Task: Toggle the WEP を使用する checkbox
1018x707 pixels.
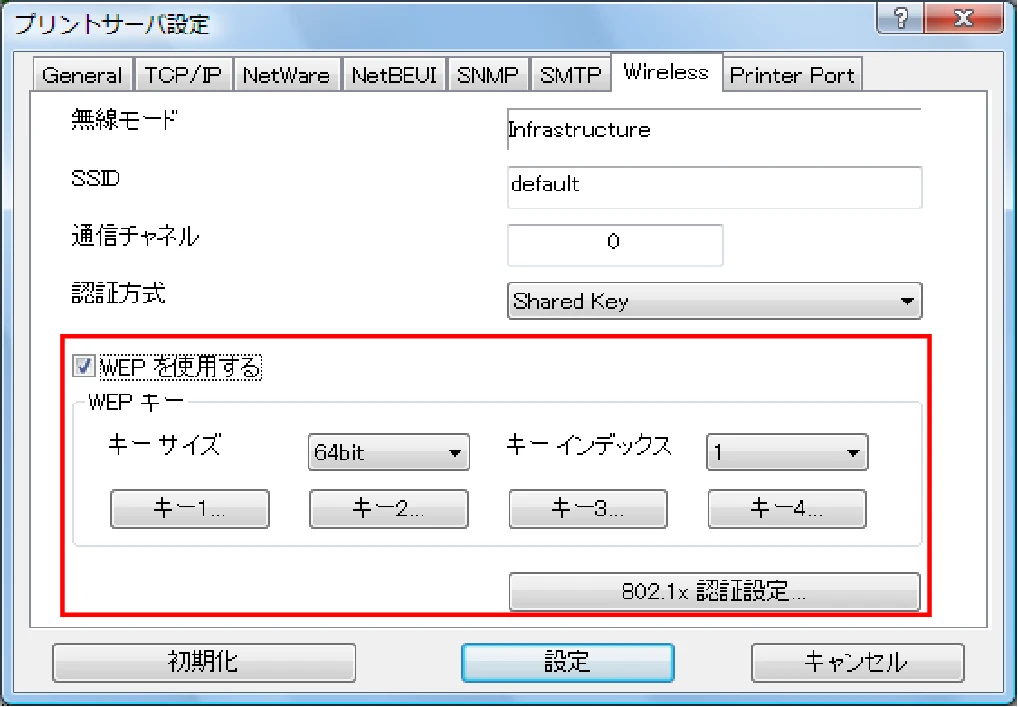Action: tap(84, 366)
